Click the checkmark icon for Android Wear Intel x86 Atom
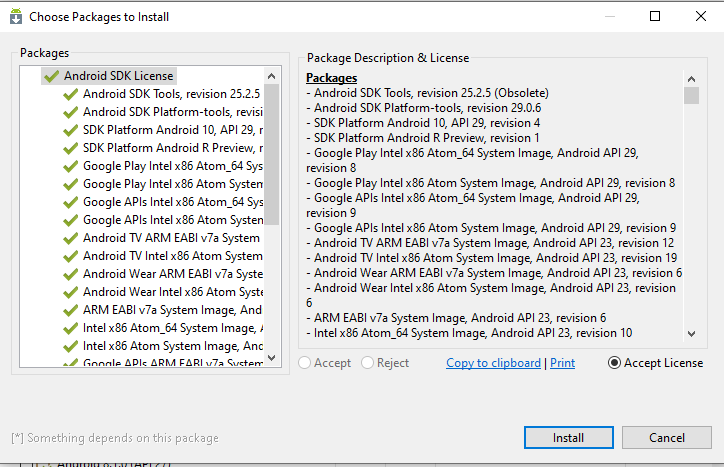 pyautogui.click(x=70, y=292)
